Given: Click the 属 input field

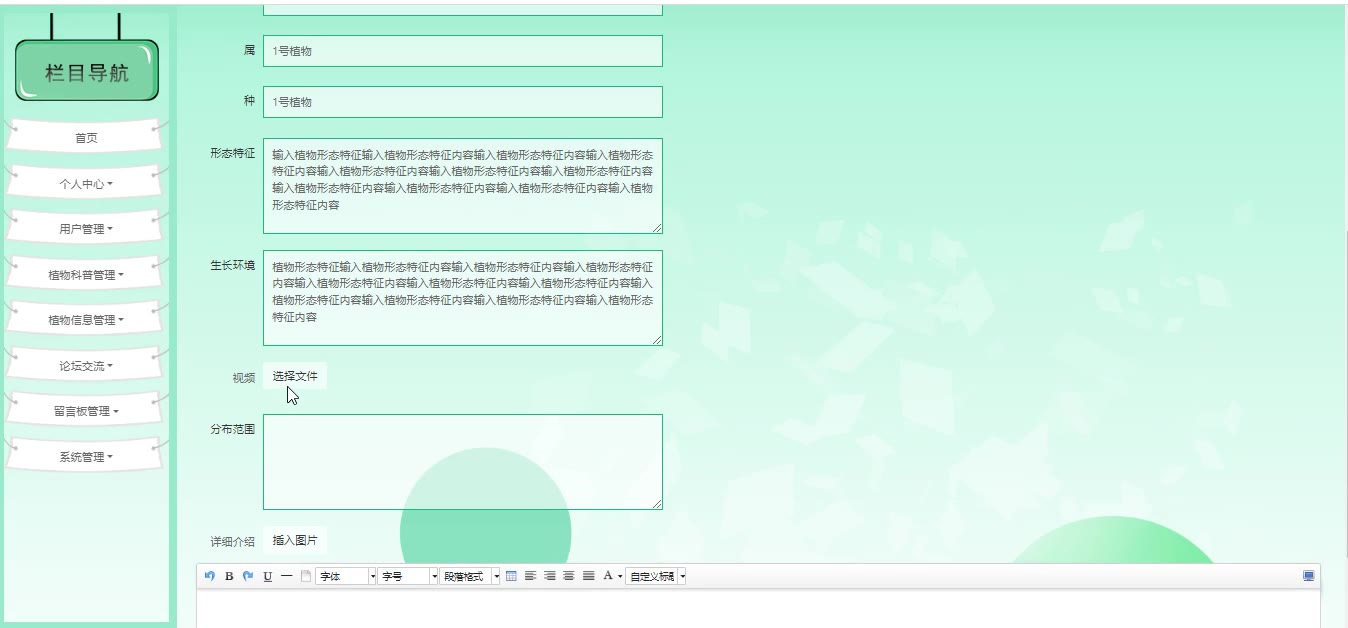Looking at the screenshot, I should [x=463, y=51].
